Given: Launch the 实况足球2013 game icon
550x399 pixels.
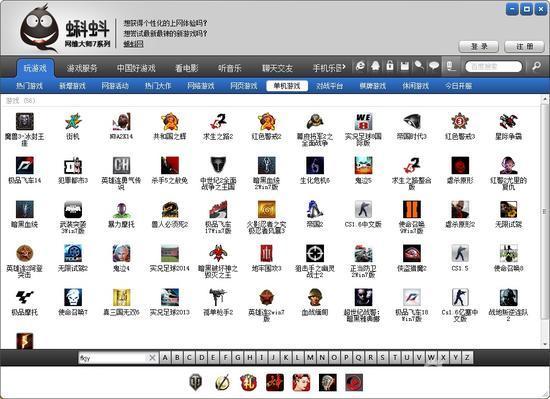Looking at the screenshot, I should tap(170, 297).
